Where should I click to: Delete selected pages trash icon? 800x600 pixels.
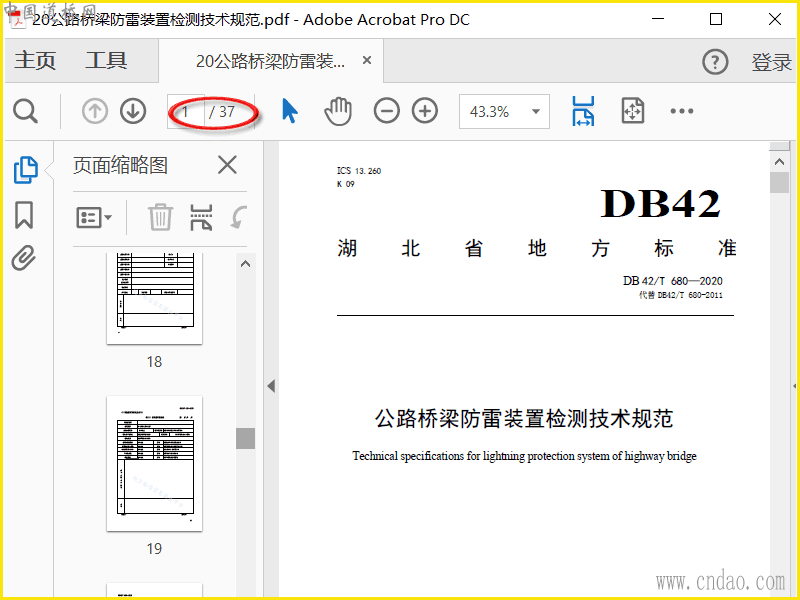(x=161, y=217)
